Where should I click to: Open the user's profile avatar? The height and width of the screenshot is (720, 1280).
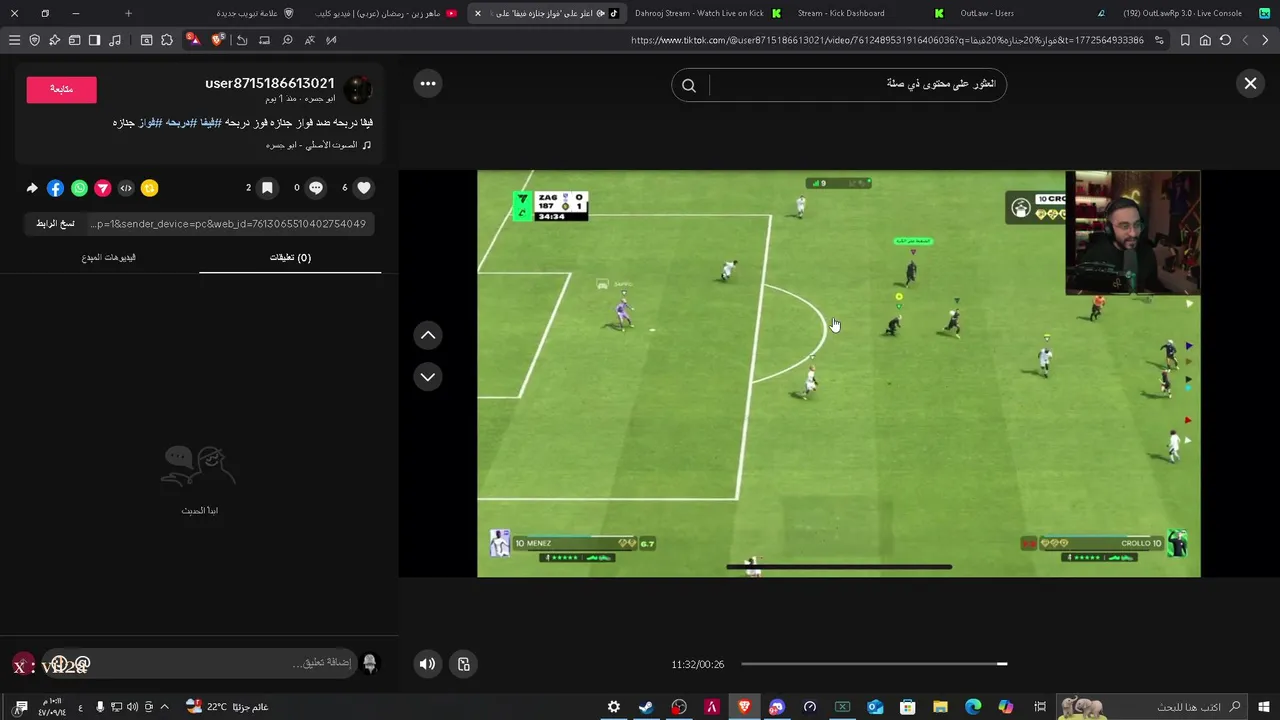357,90
